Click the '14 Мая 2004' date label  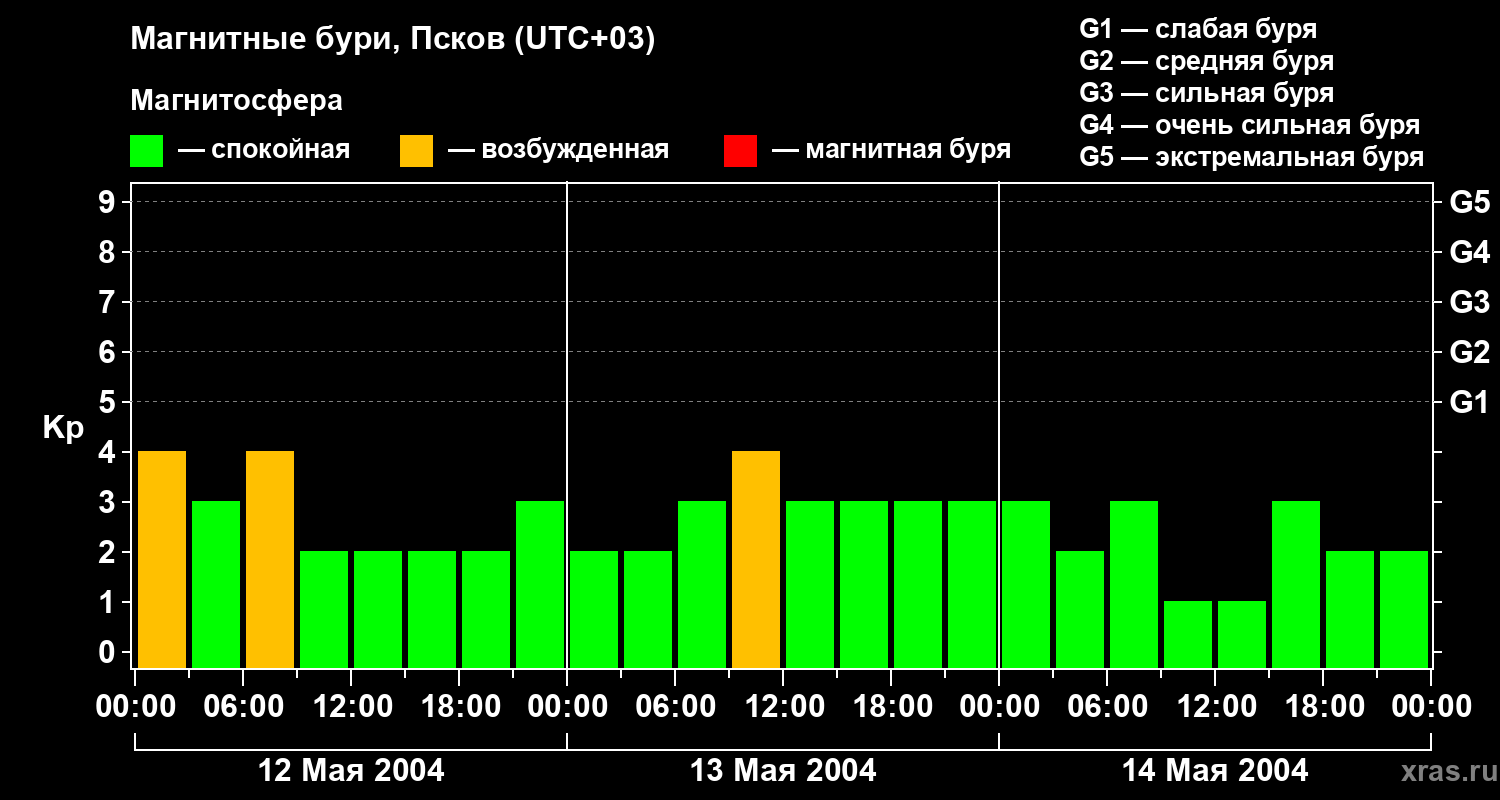click(x=1215, y=771)
